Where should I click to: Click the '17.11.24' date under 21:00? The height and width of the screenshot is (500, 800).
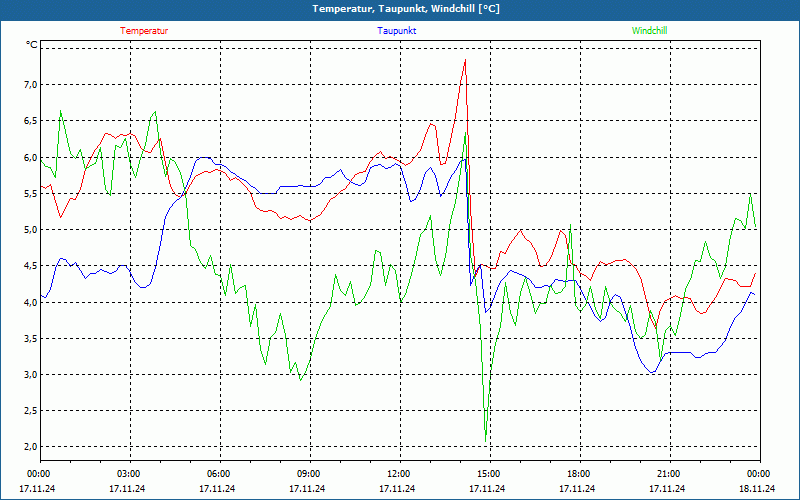667,489
